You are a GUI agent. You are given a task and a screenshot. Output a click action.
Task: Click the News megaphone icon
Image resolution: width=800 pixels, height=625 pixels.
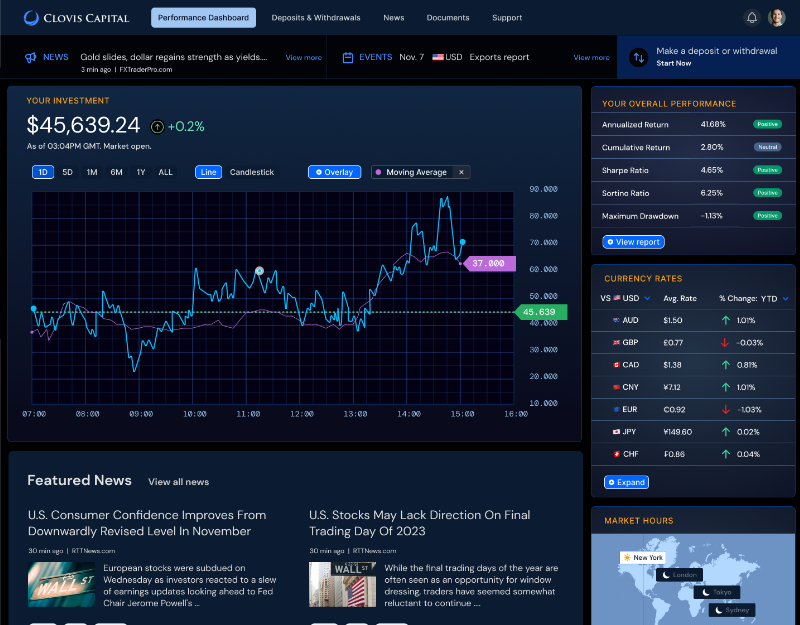(31, 57)
